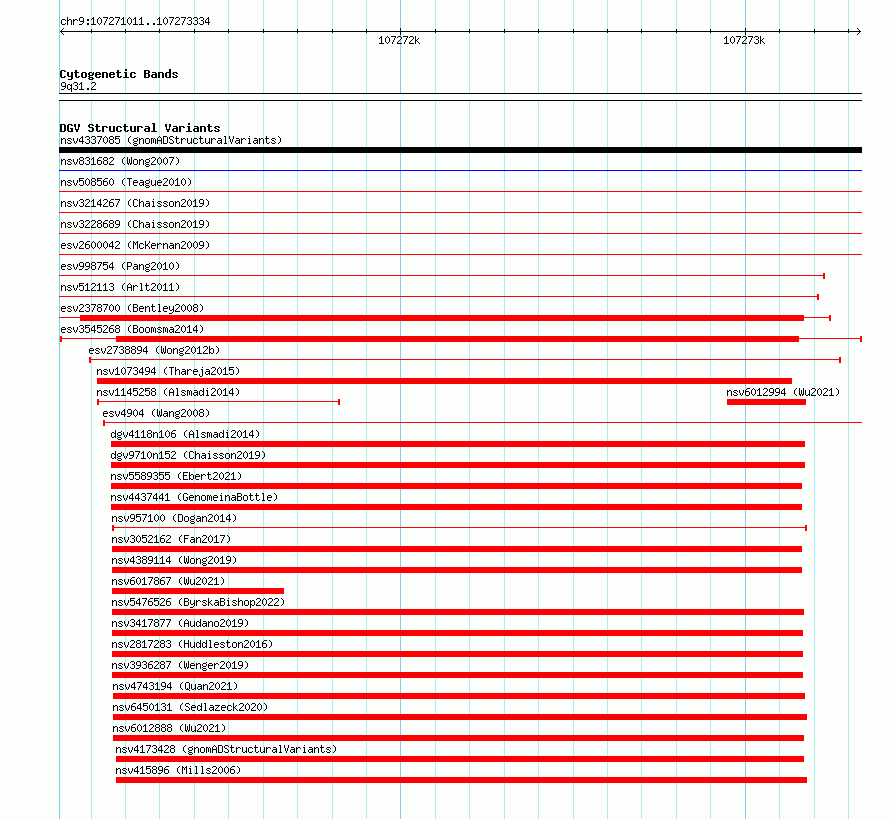
Task: Select nsv415896 (Mills2006) label
Action: click(178, 770)
